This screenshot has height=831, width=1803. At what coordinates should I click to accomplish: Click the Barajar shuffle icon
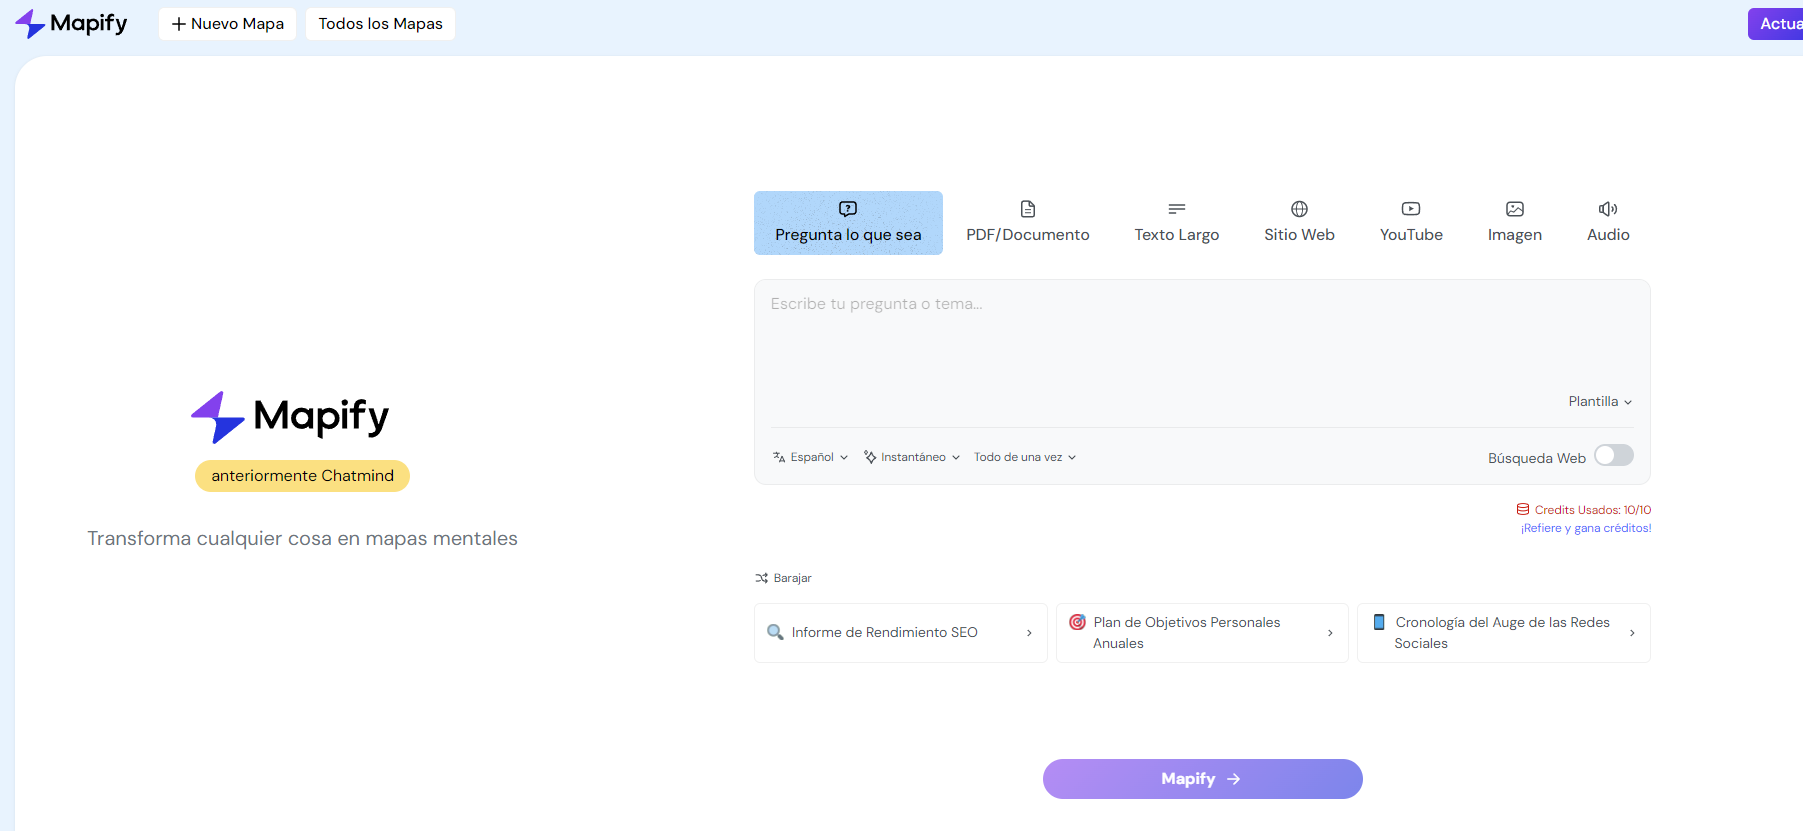pos(762,578)
